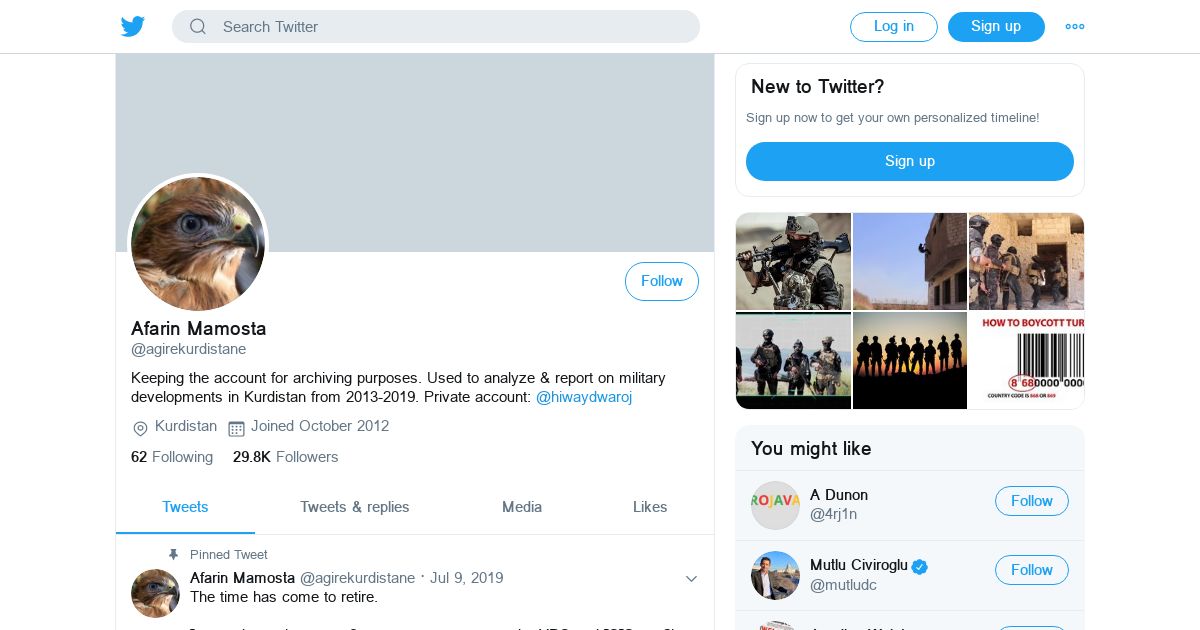
Task: Open the hawk profile picture
Action: [198, 244]
